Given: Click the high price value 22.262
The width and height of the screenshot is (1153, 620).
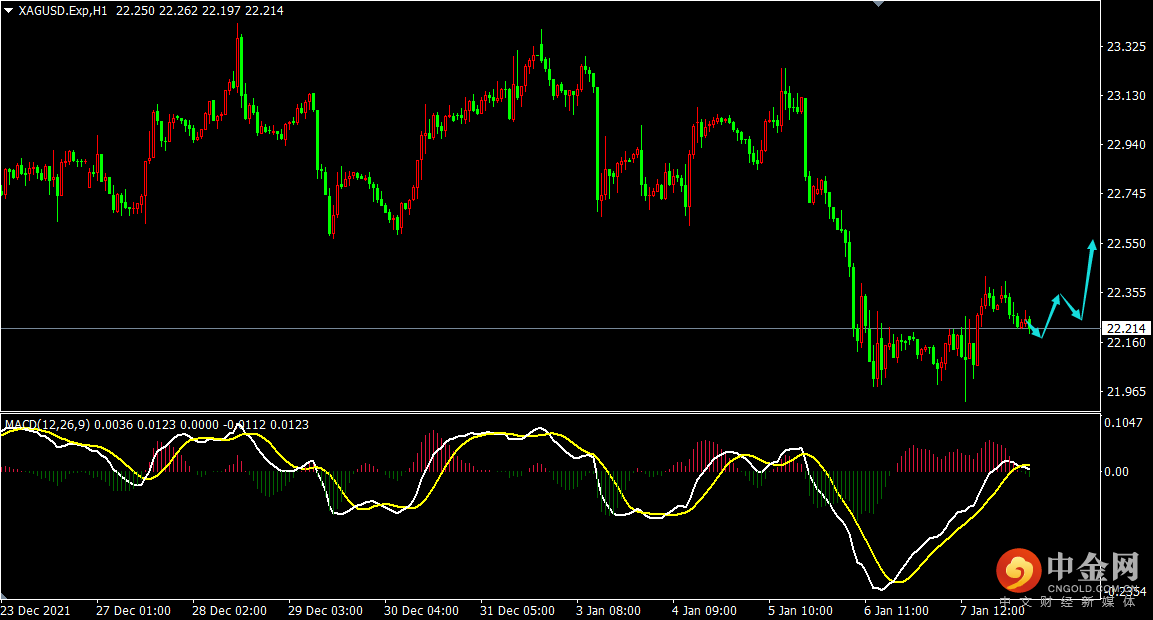Looking at the screenshot, I should [177, 10].
